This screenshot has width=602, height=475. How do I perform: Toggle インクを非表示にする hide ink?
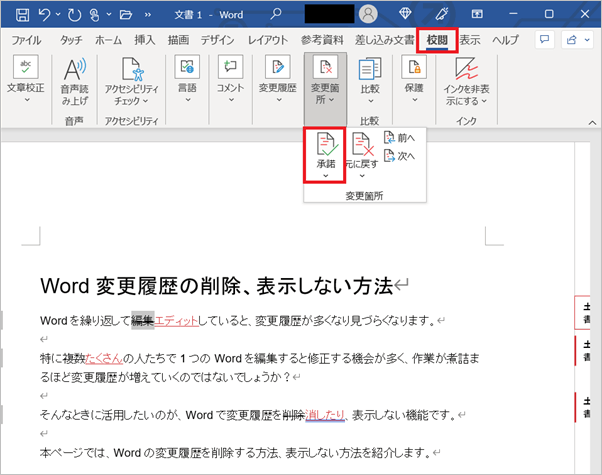point(464,79)
